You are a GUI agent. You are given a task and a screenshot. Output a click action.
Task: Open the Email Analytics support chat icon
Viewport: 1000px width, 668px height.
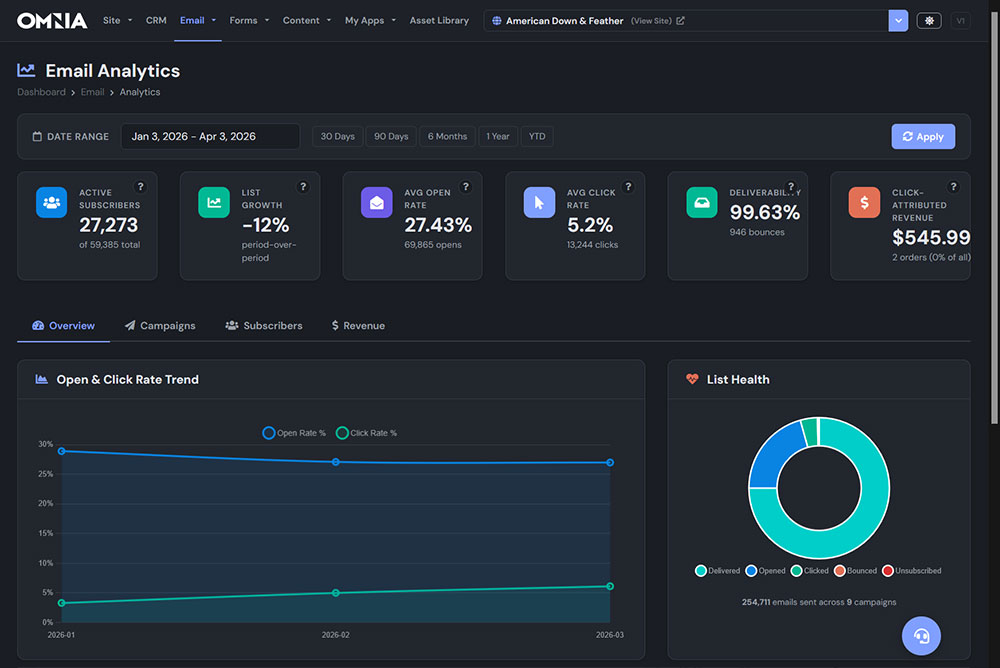click(x=921, y=636)
